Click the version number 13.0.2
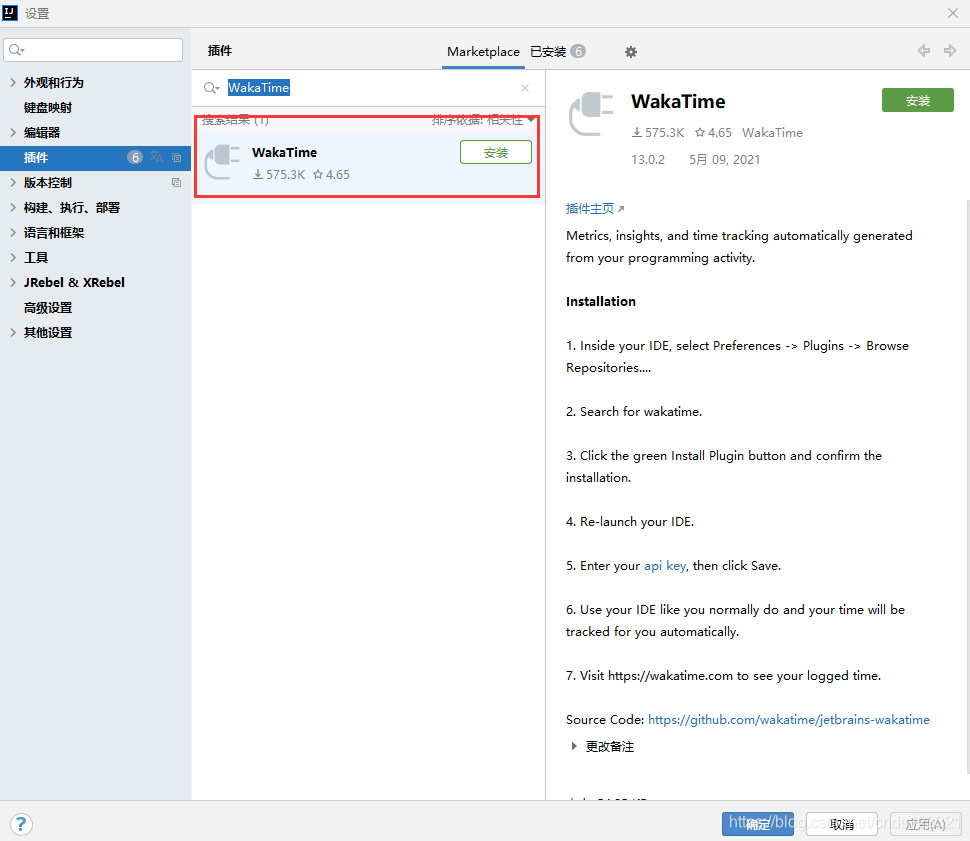The width and height of the screenshot is (970, 841). coord(648,160)
